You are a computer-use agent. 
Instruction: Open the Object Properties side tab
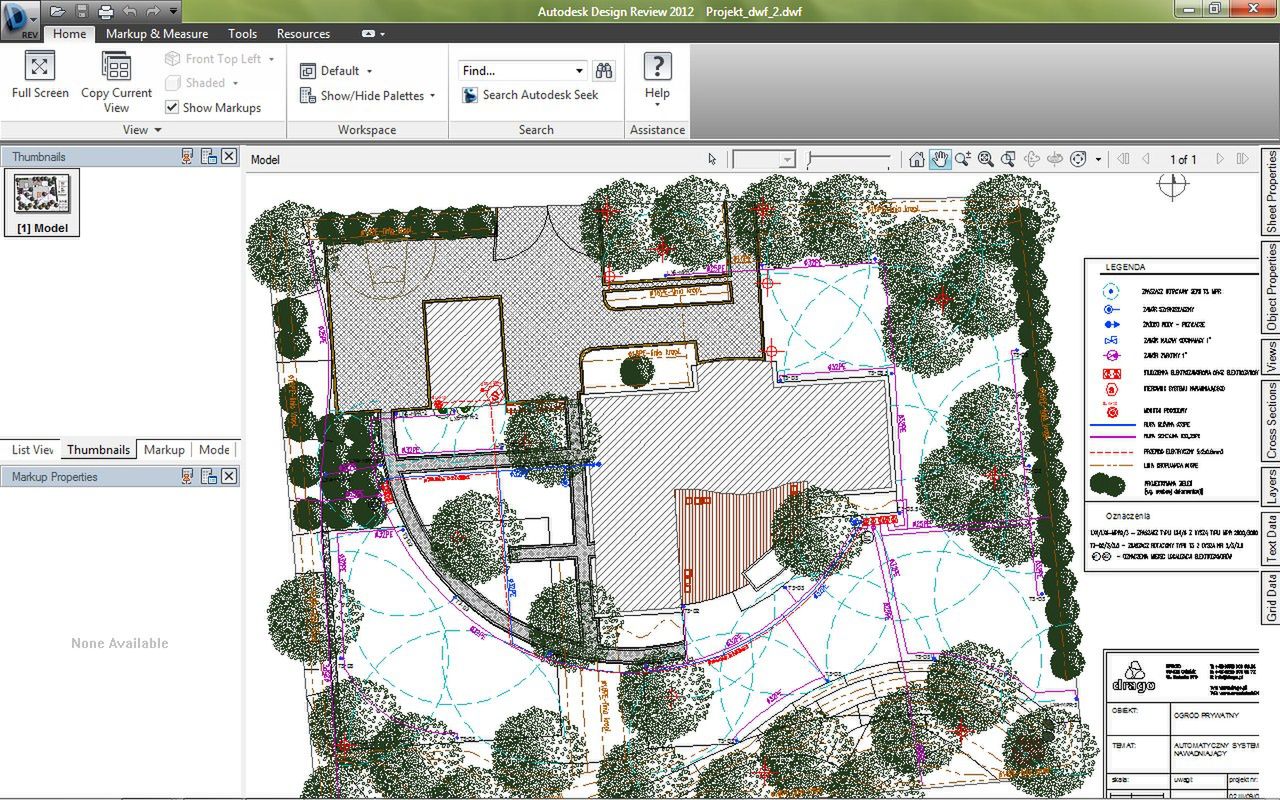1270,287
